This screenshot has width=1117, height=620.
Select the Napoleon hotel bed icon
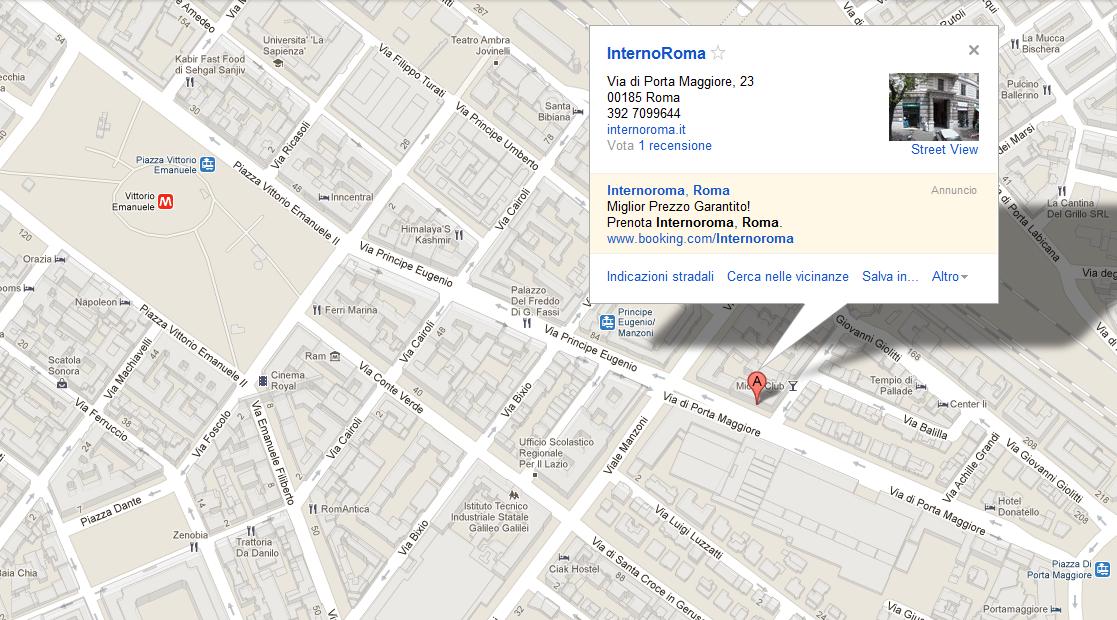tap(125, 302)
